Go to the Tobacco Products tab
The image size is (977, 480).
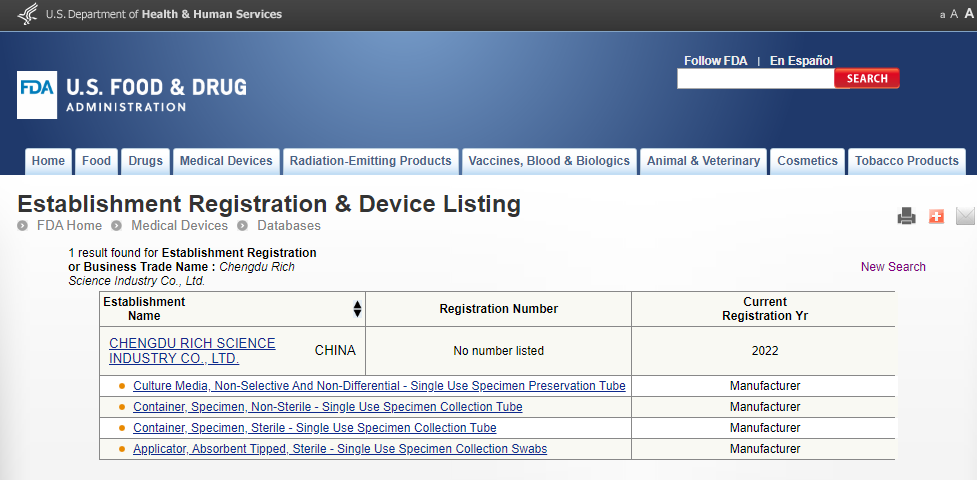[906, 161]
